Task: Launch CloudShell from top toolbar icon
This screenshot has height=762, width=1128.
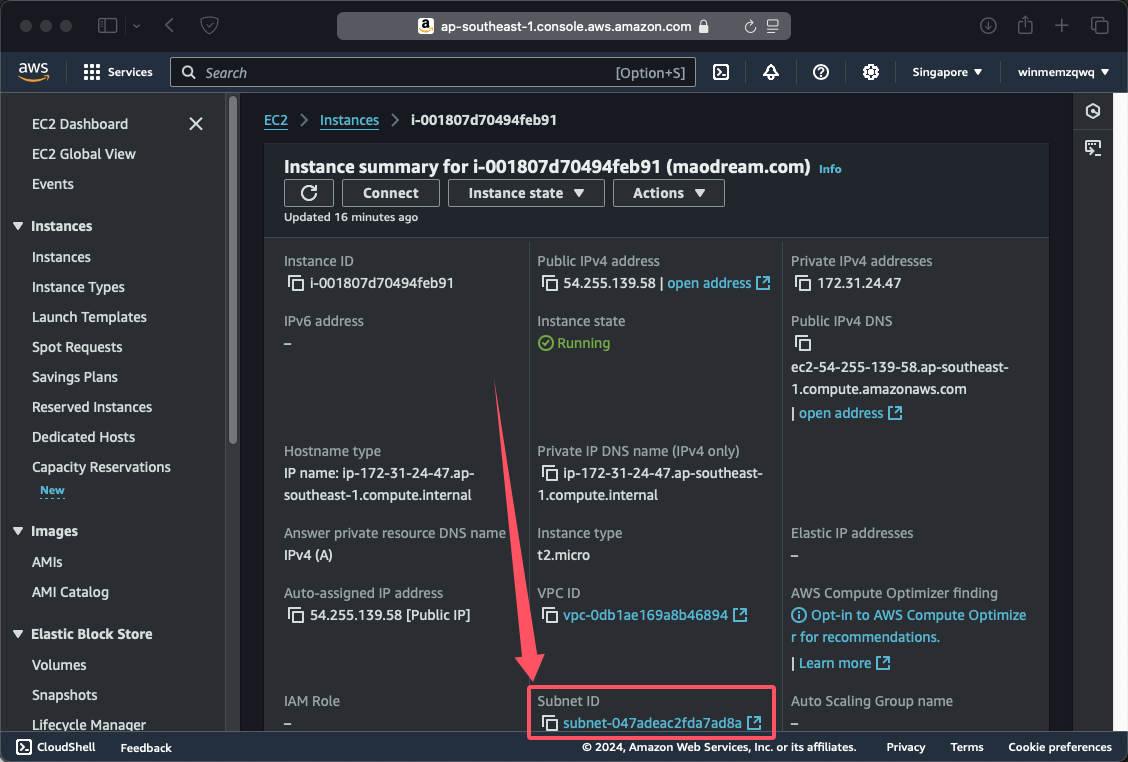Action: [x=721, y=72]
